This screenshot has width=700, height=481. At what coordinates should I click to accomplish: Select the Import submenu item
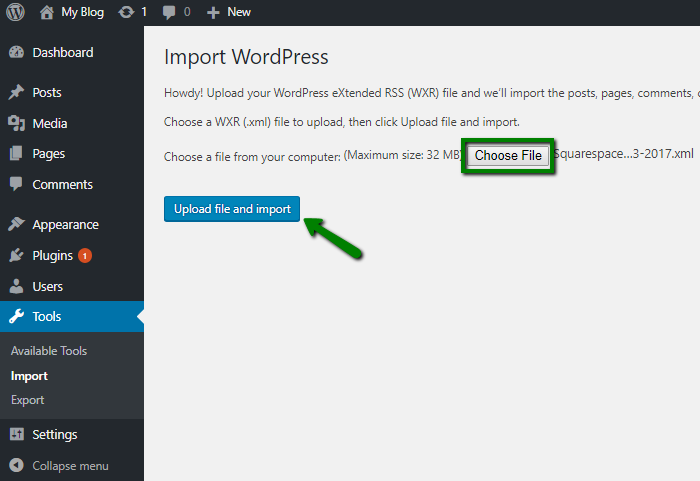(29, 376)
